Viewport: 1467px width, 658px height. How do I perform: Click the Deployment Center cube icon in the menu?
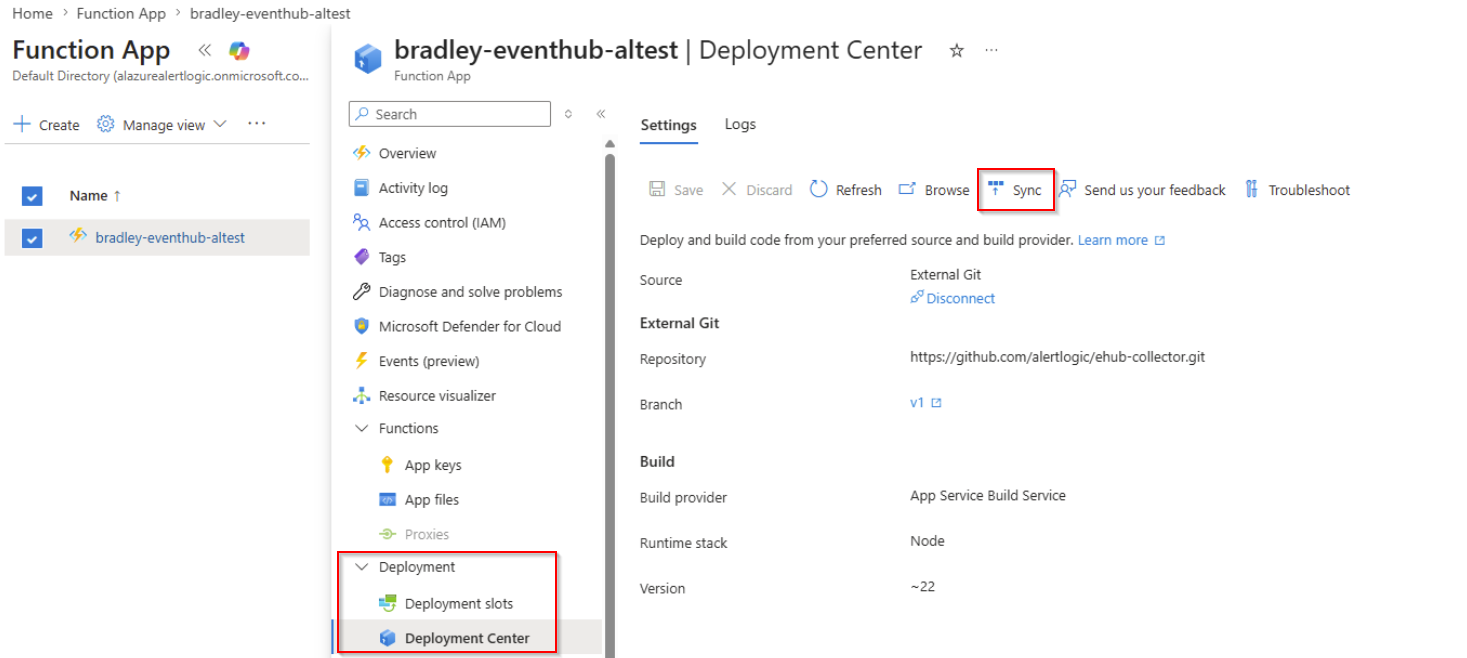[388, 638]
